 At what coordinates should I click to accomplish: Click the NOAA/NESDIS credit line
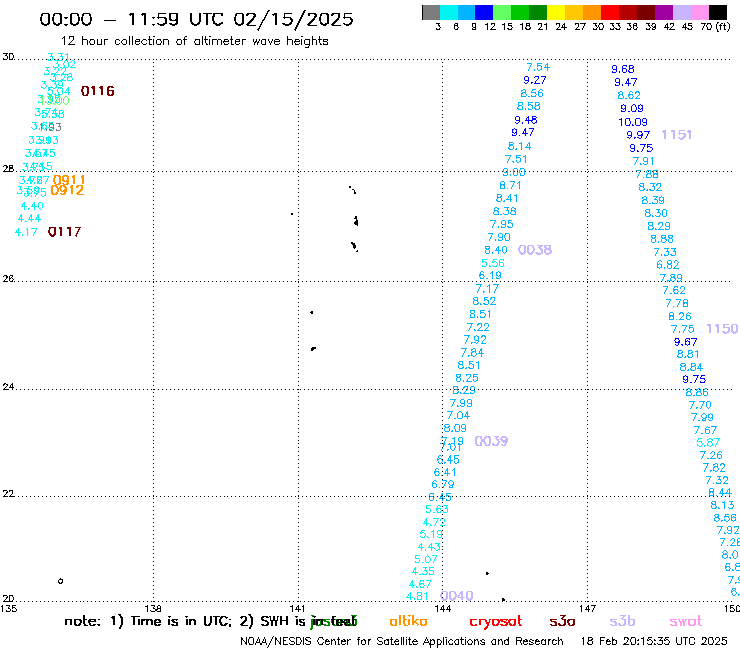click(402, 642)
